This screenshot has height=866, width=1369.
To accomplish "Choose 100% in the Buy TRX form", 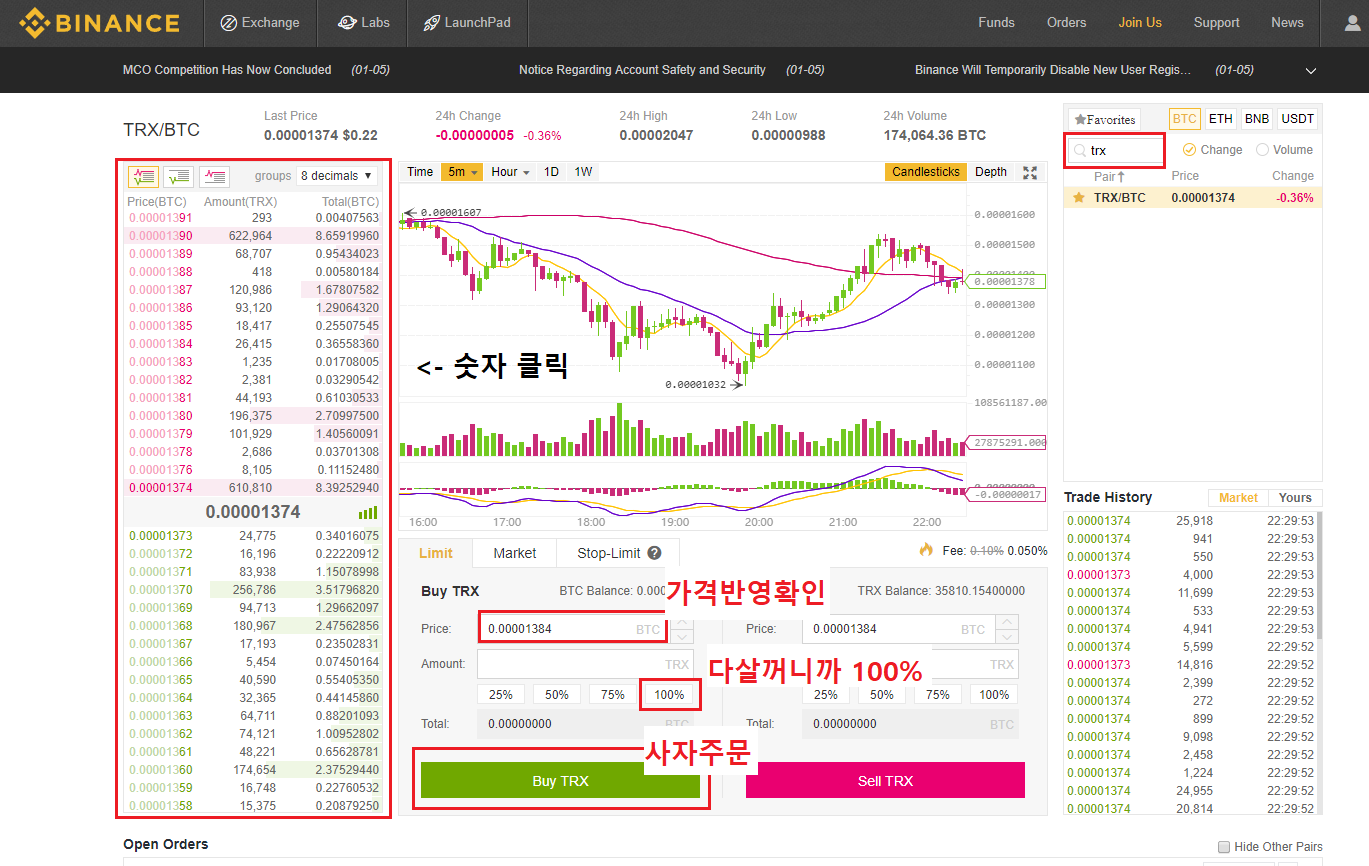I will pos(669,695).
